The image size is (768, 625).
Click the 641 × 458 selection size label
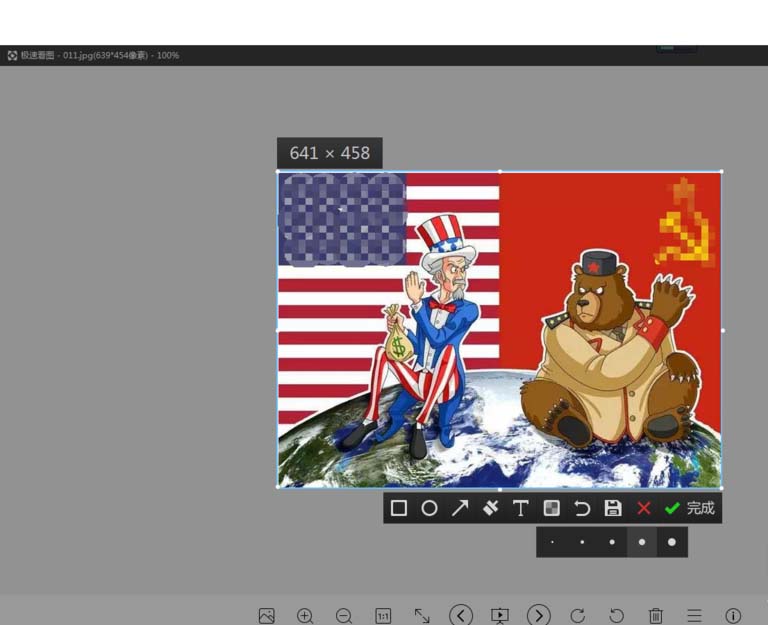tap(330, 153)
